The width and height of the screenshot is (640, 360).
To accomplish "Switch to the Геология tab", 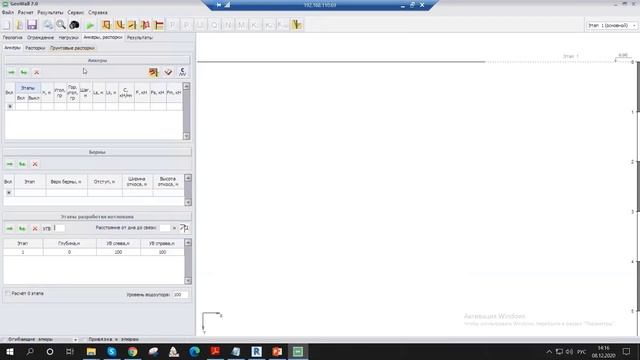I will (13, 38).
